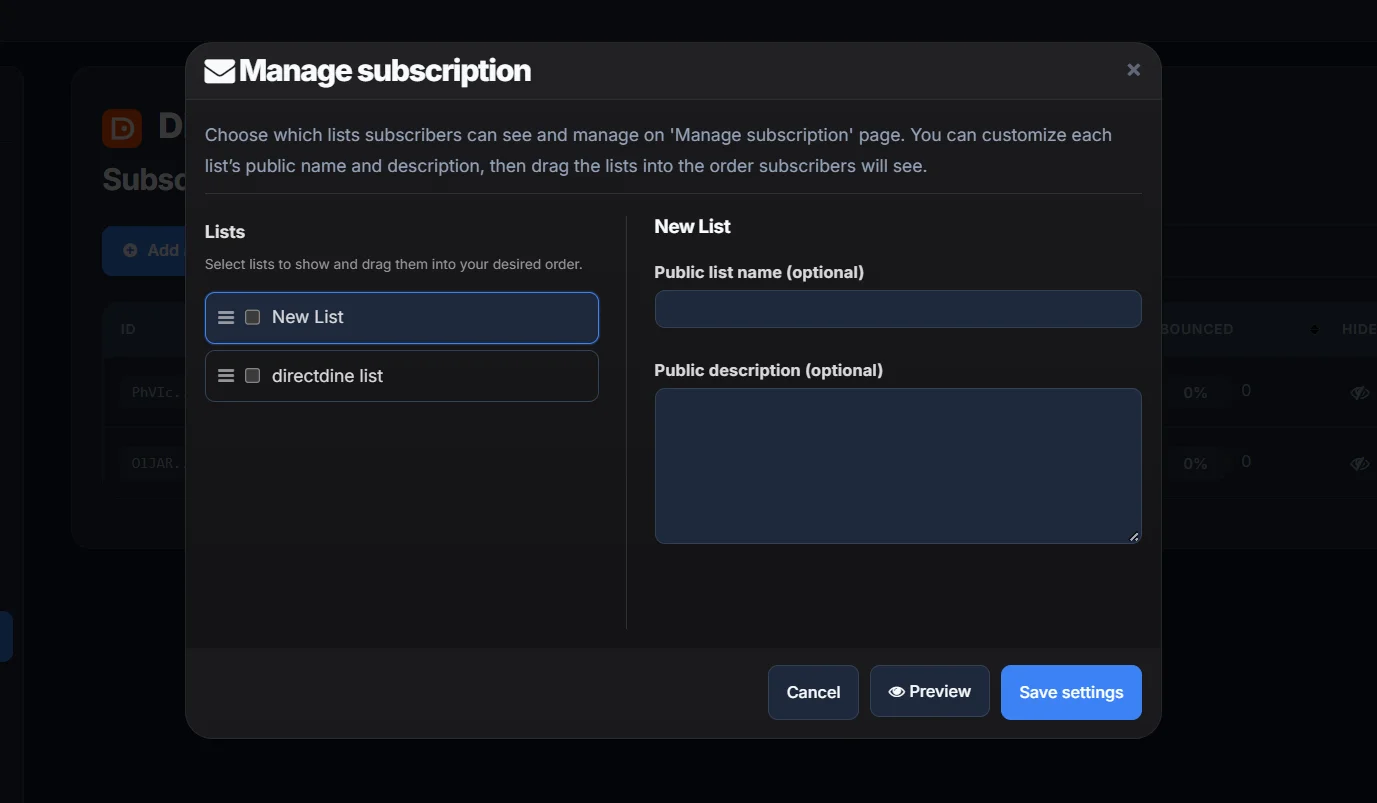Click the PhVIc list ID cell
The image size is (1377, 803).
pyautogui.click(x=152, y=392)
